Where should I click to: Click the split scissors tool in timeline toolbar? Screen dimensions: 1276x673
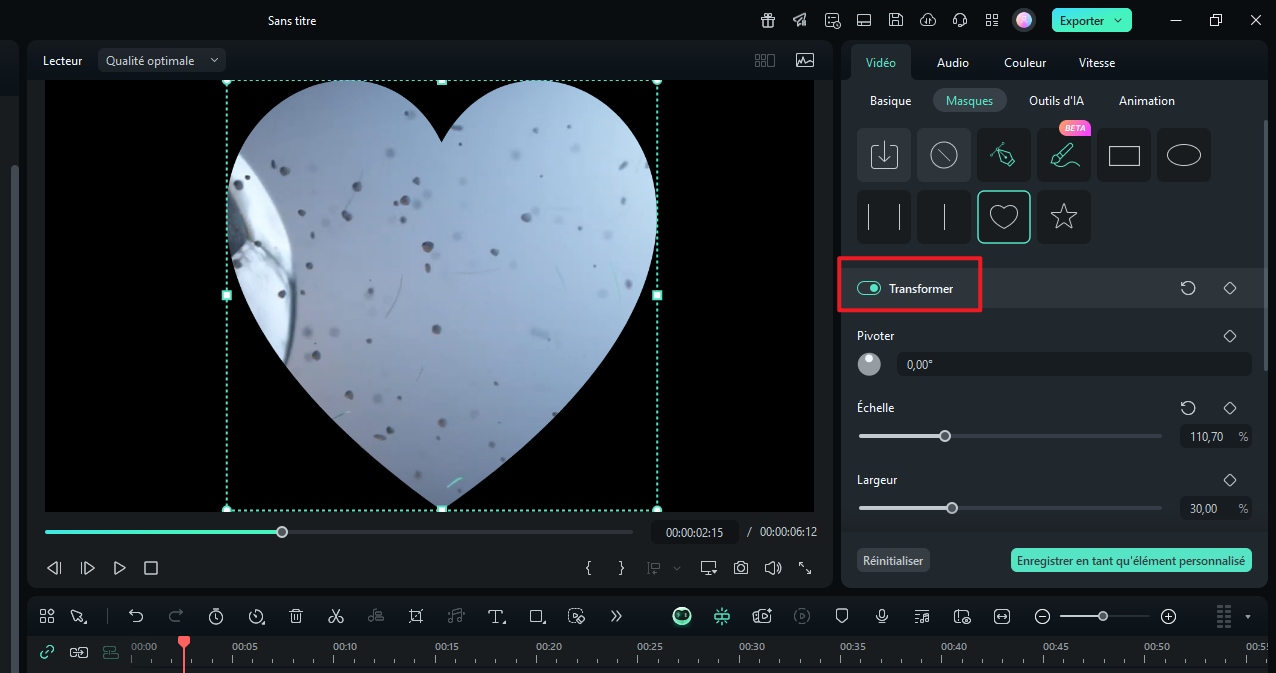(336, 616)
